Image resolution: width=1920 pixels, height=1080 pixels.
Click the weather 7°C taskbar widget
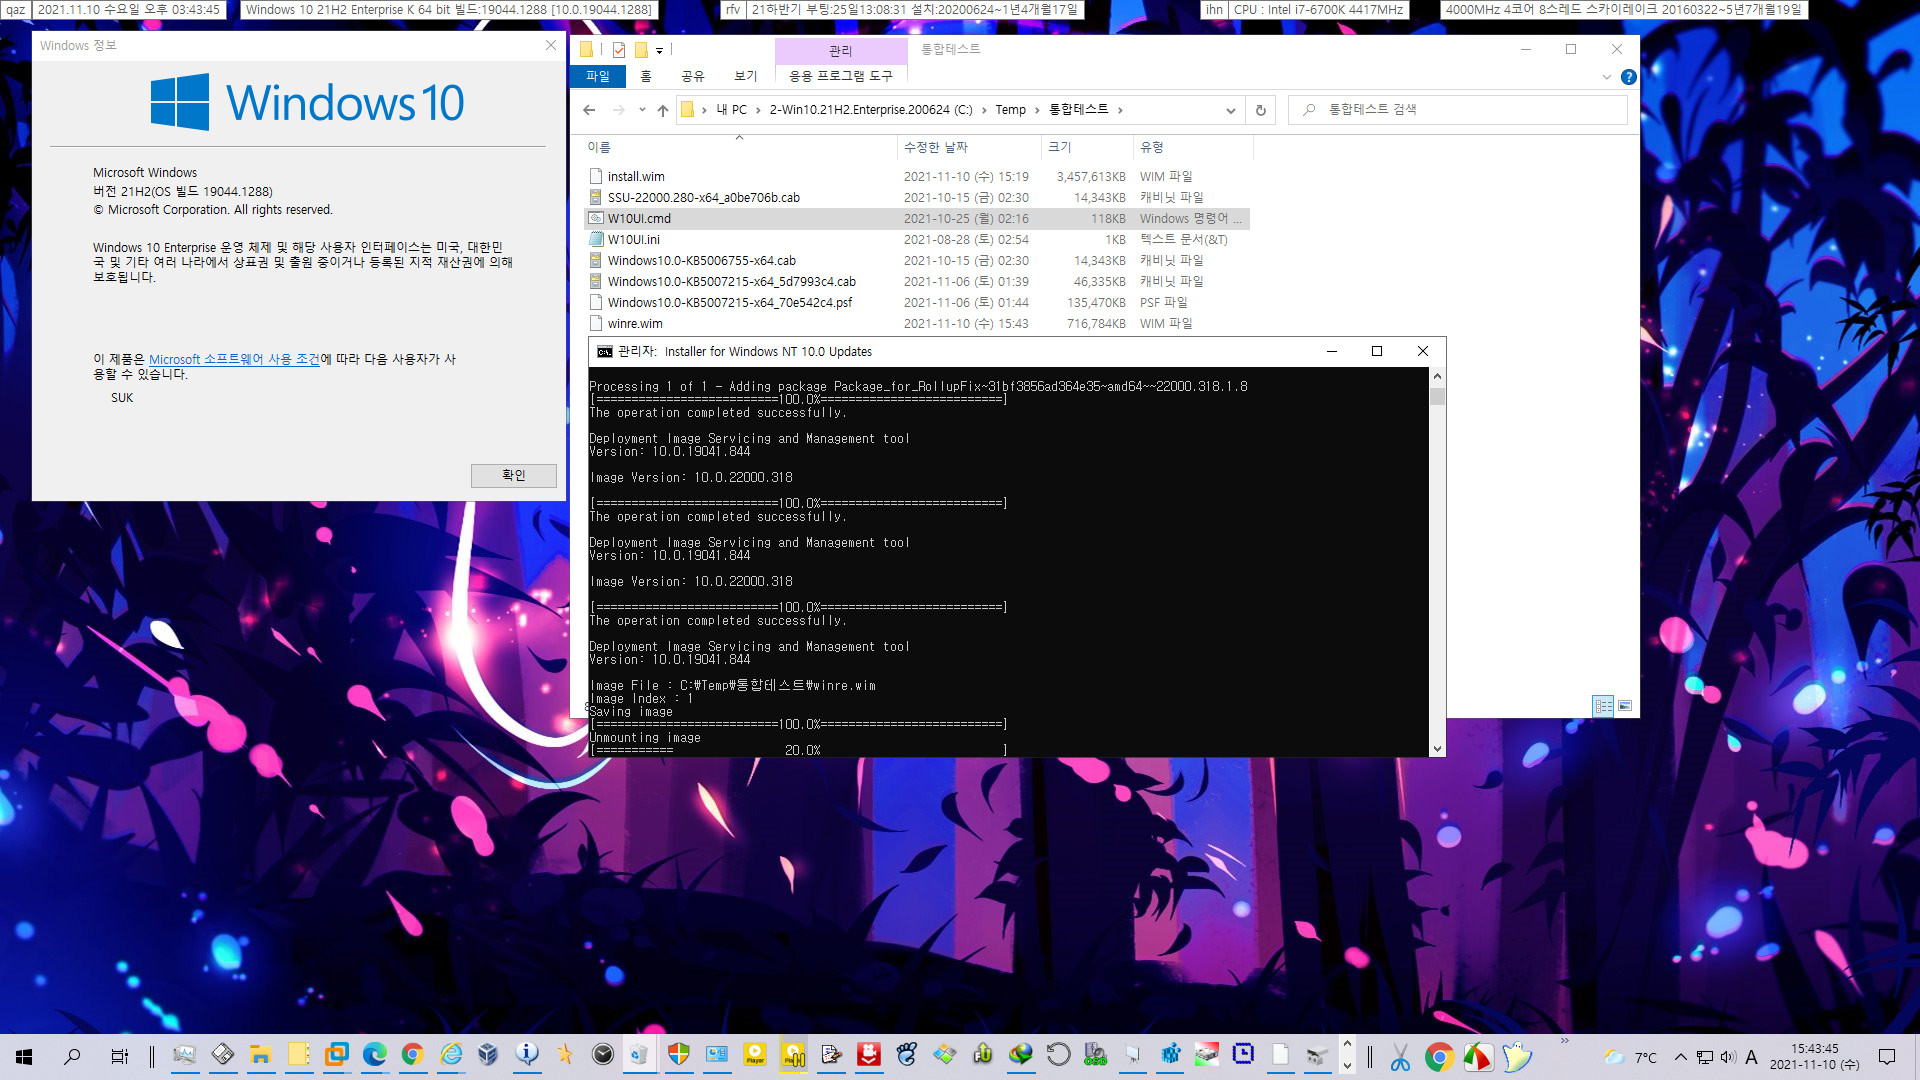click(x=1631, y=1057)
